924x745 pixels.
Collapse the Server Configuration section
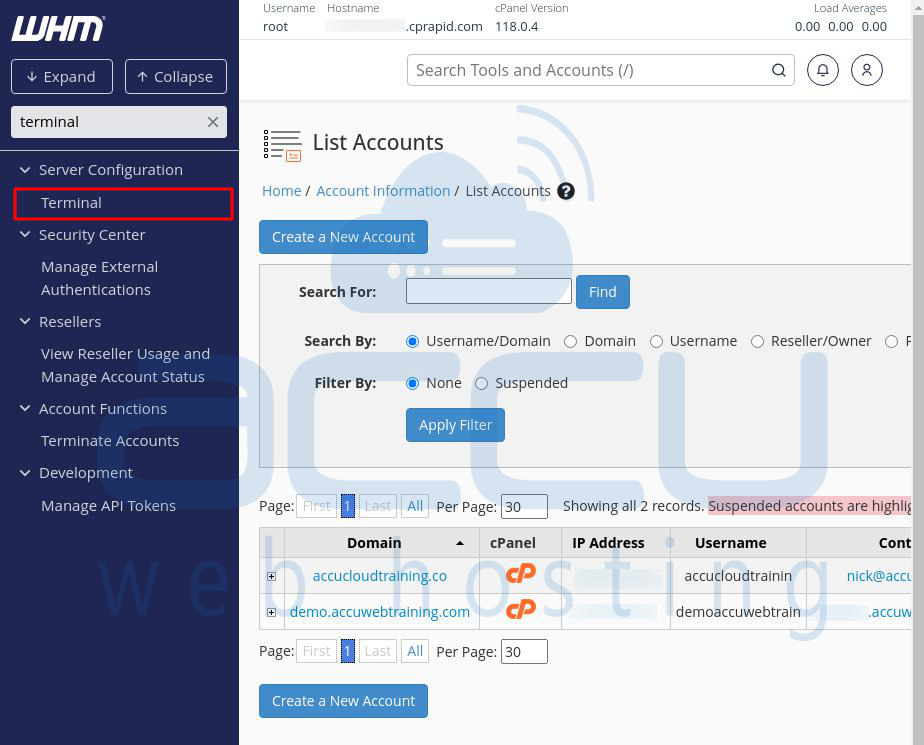(x=25, y=170)
